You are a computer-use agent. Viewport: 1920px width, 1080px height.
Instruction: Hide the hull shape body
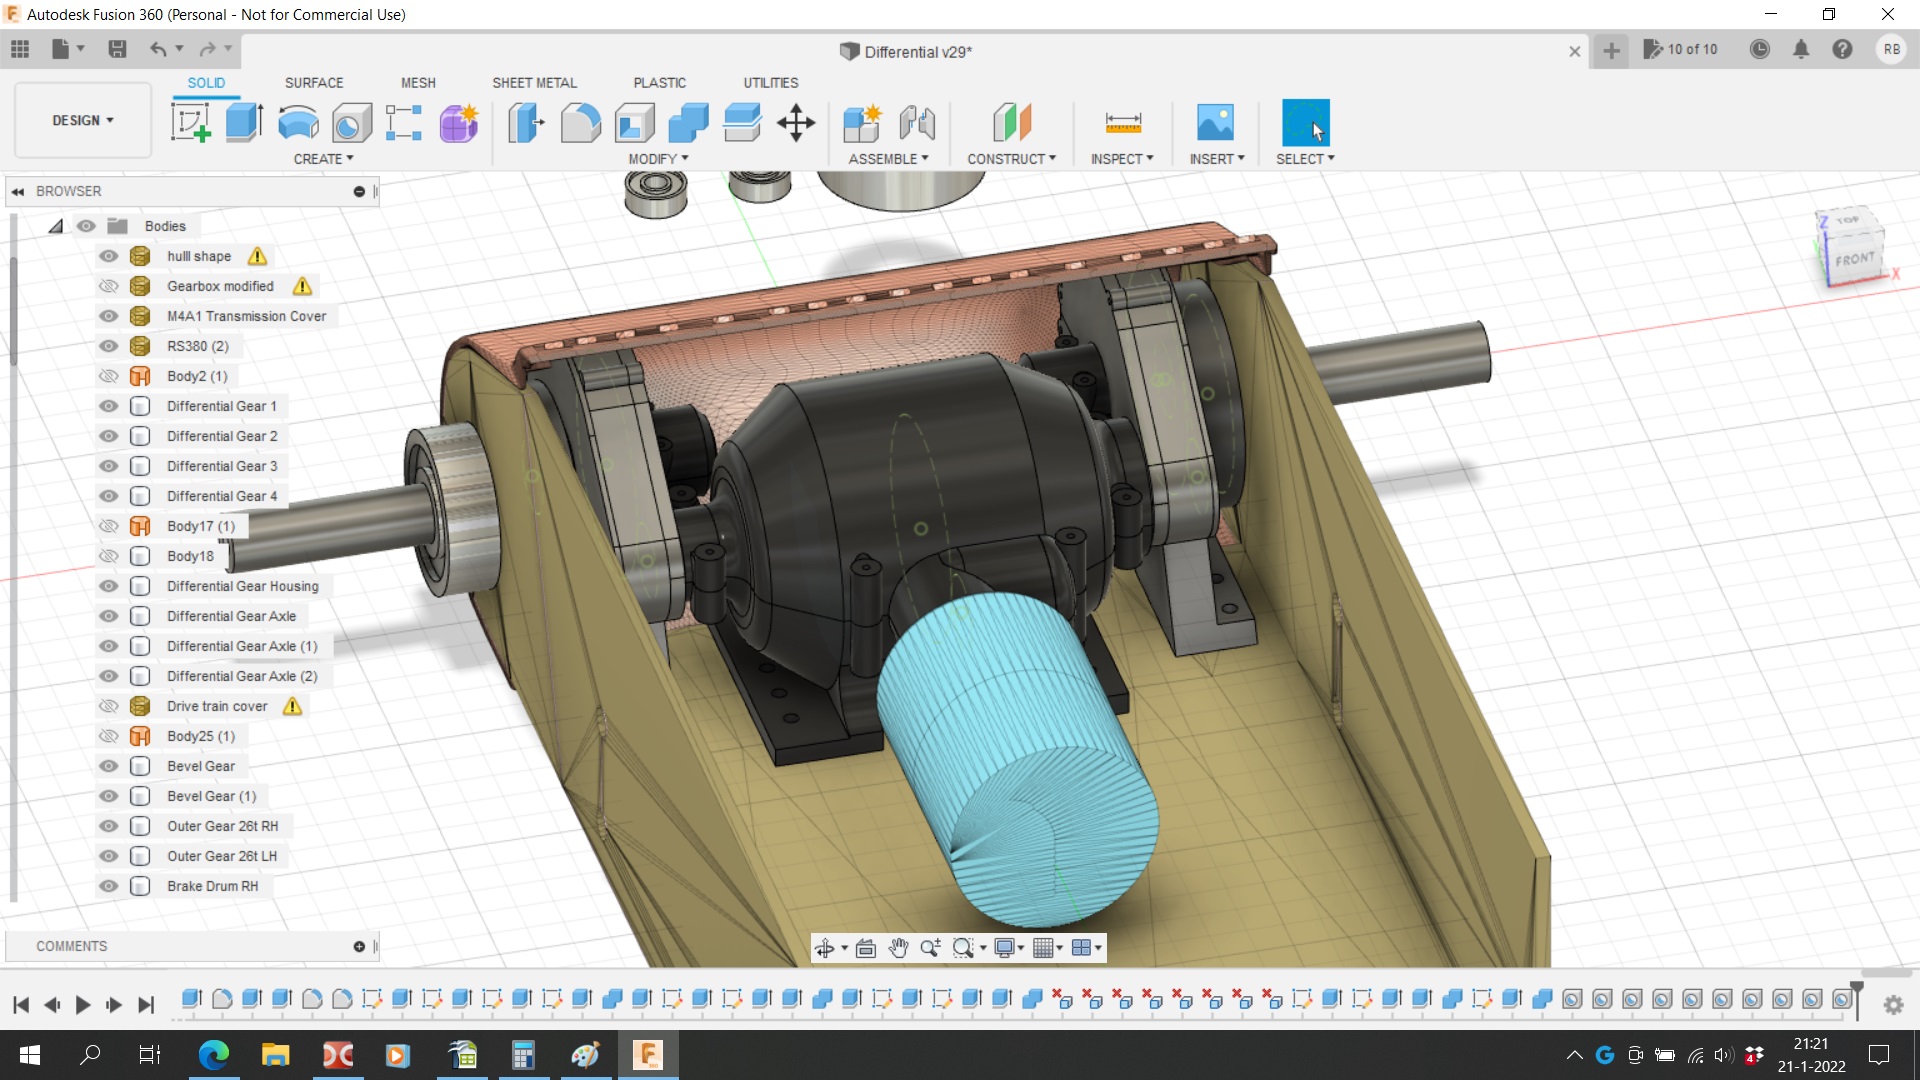click(108, 256)
